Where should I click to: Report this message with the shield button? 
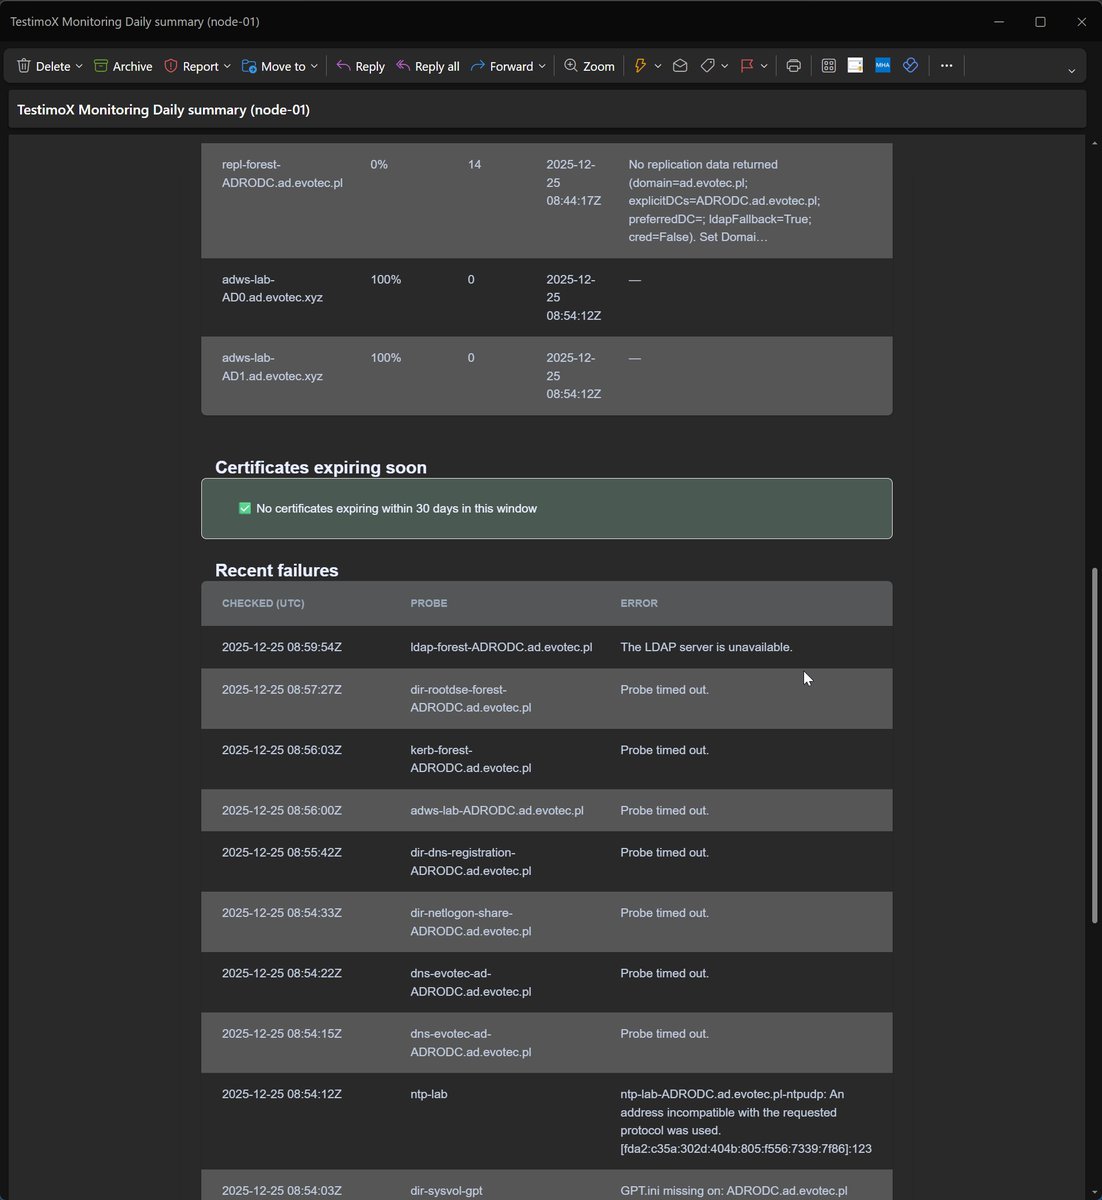[x=191, y=66]
